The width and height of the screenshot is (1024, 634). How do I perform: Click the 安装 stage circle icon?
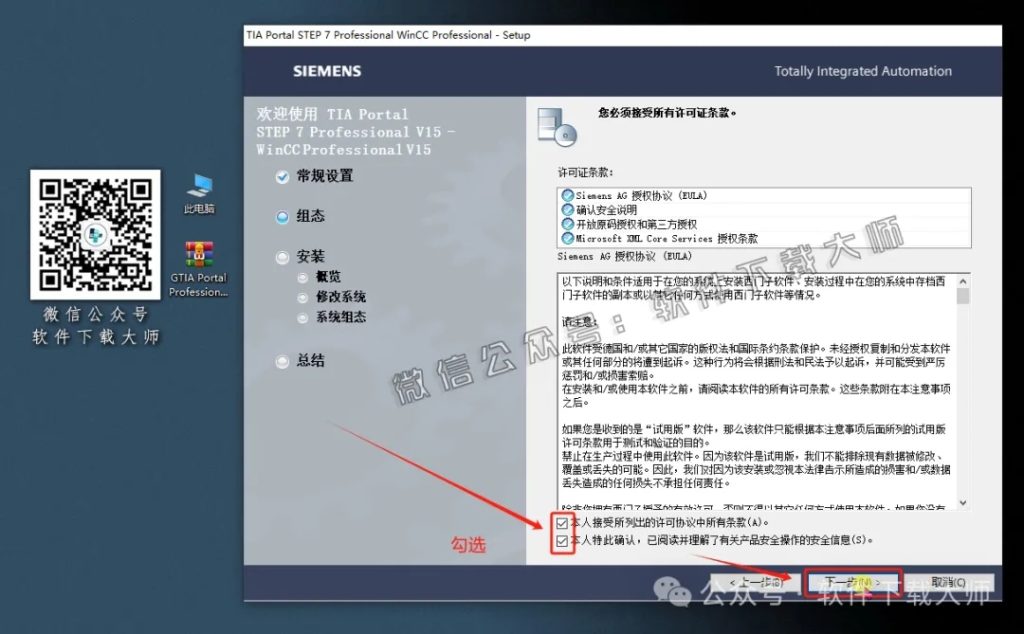point(282,257)
